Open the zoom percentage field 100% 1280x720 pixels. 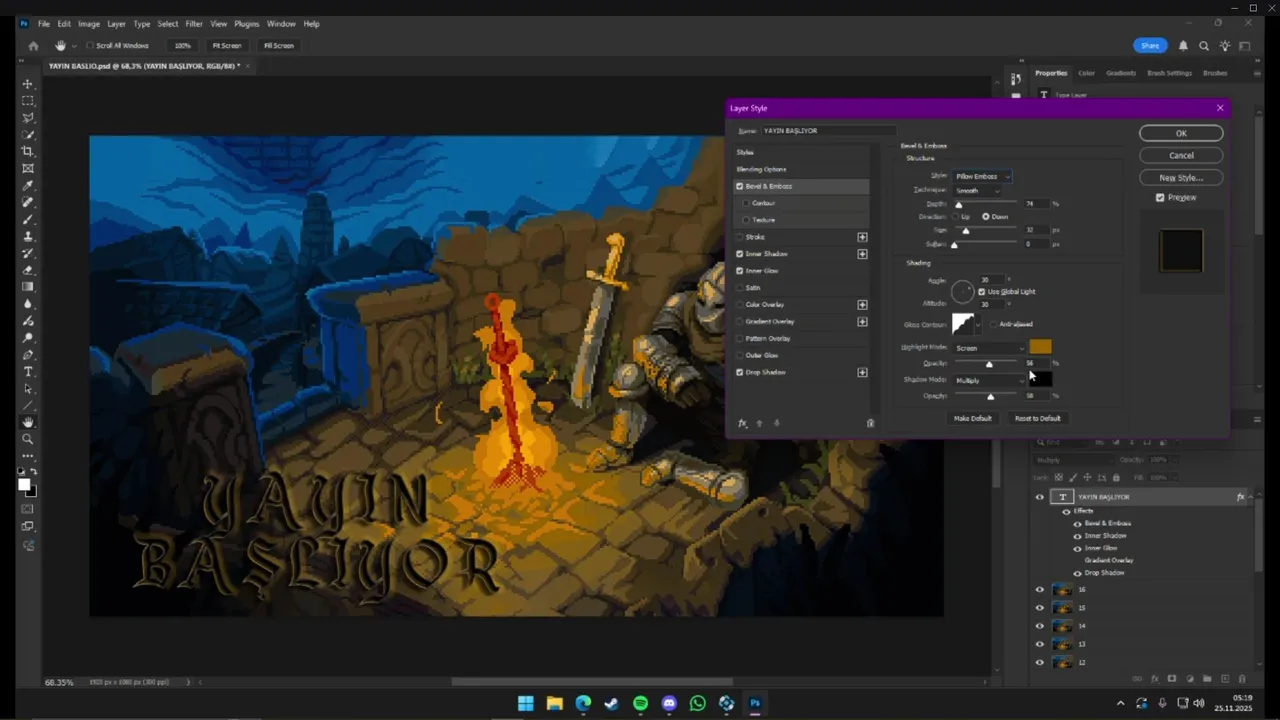[182, 46]
